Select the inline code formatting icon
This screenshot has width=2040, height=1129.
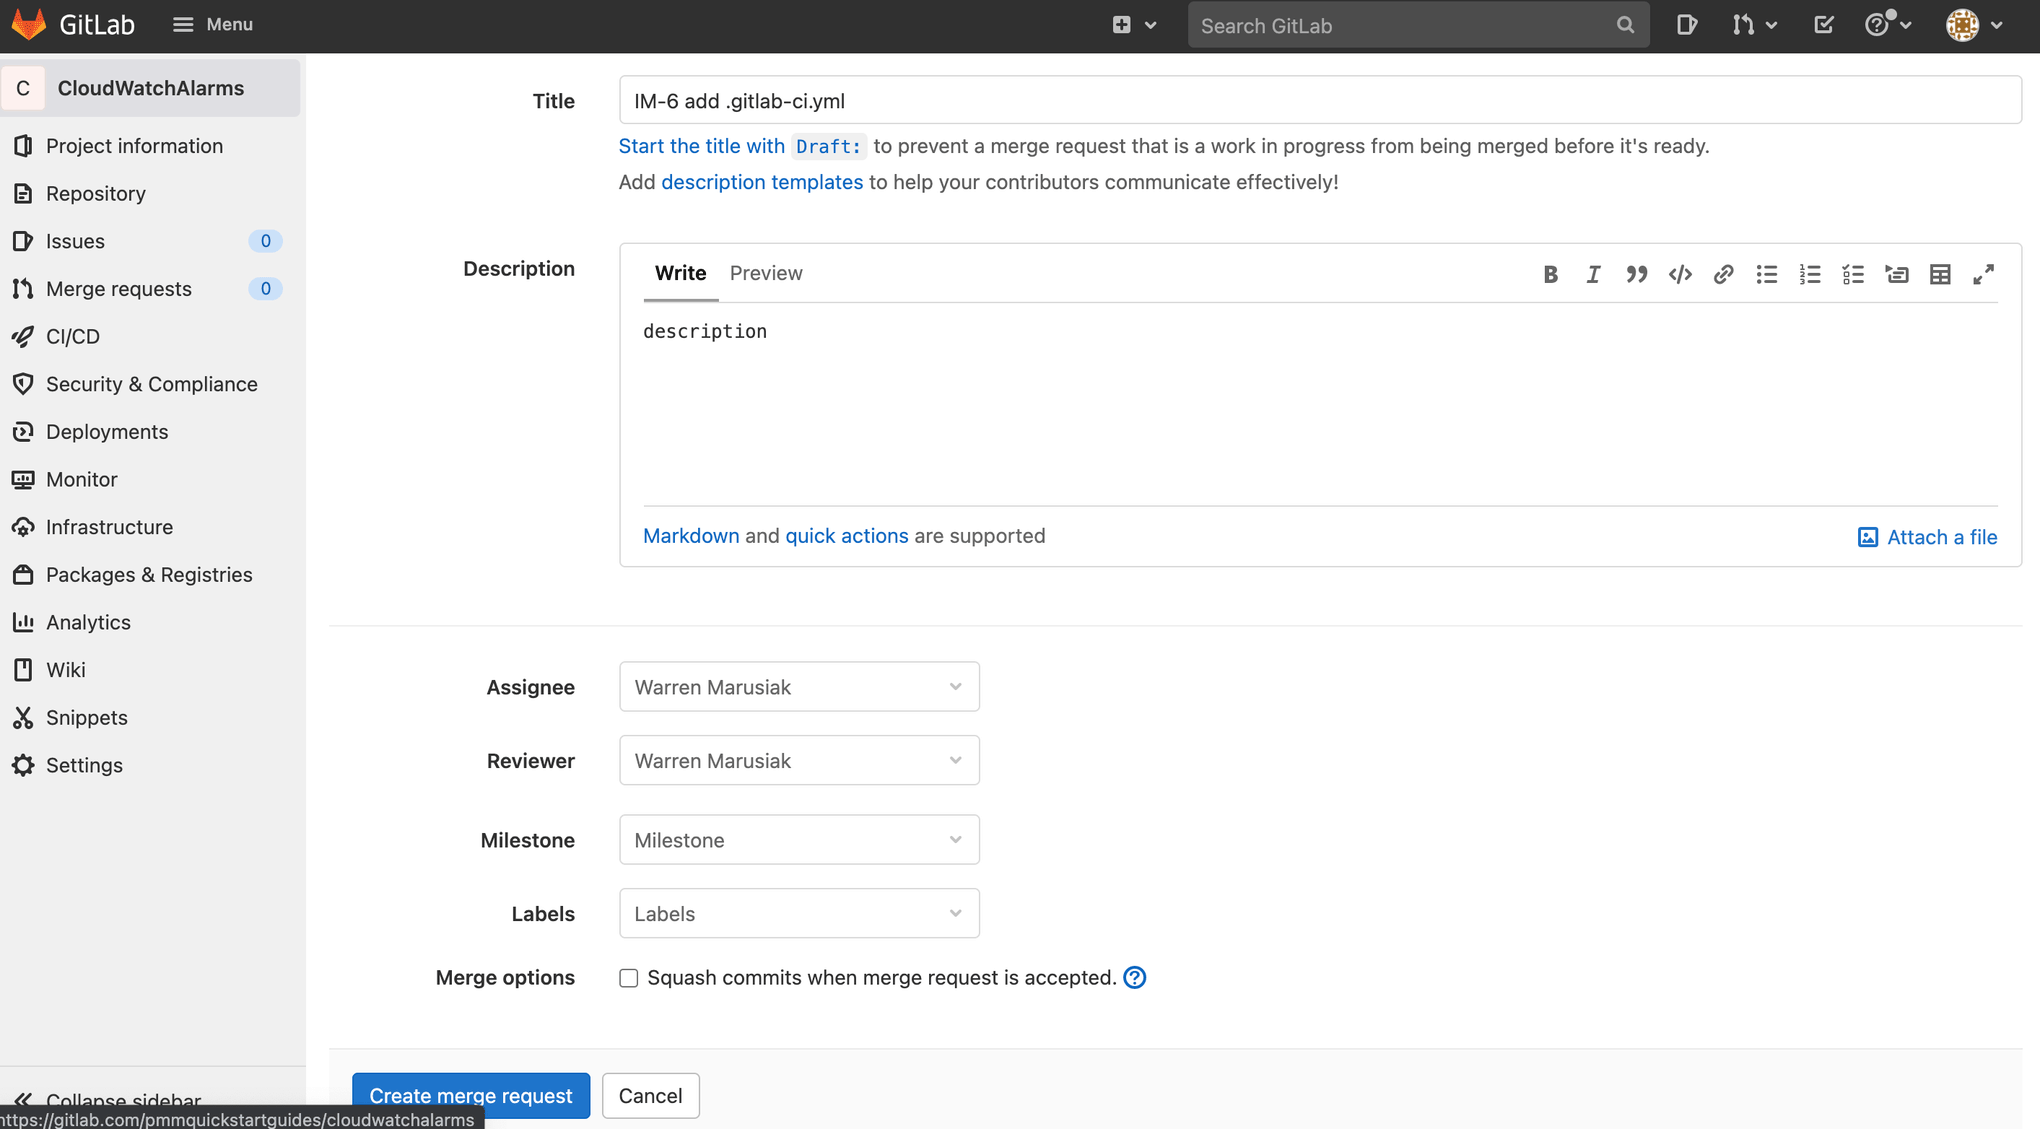(x=1679, y=274)
